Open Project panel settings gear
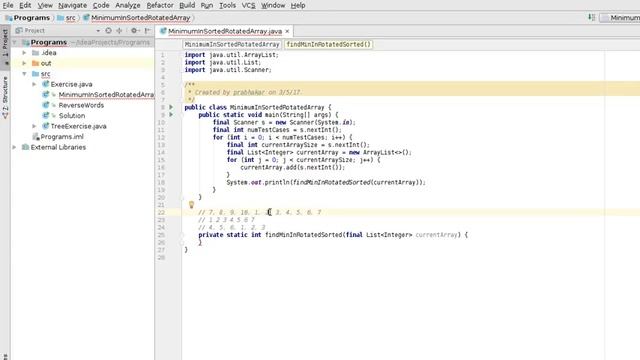 tap(134, 30)
